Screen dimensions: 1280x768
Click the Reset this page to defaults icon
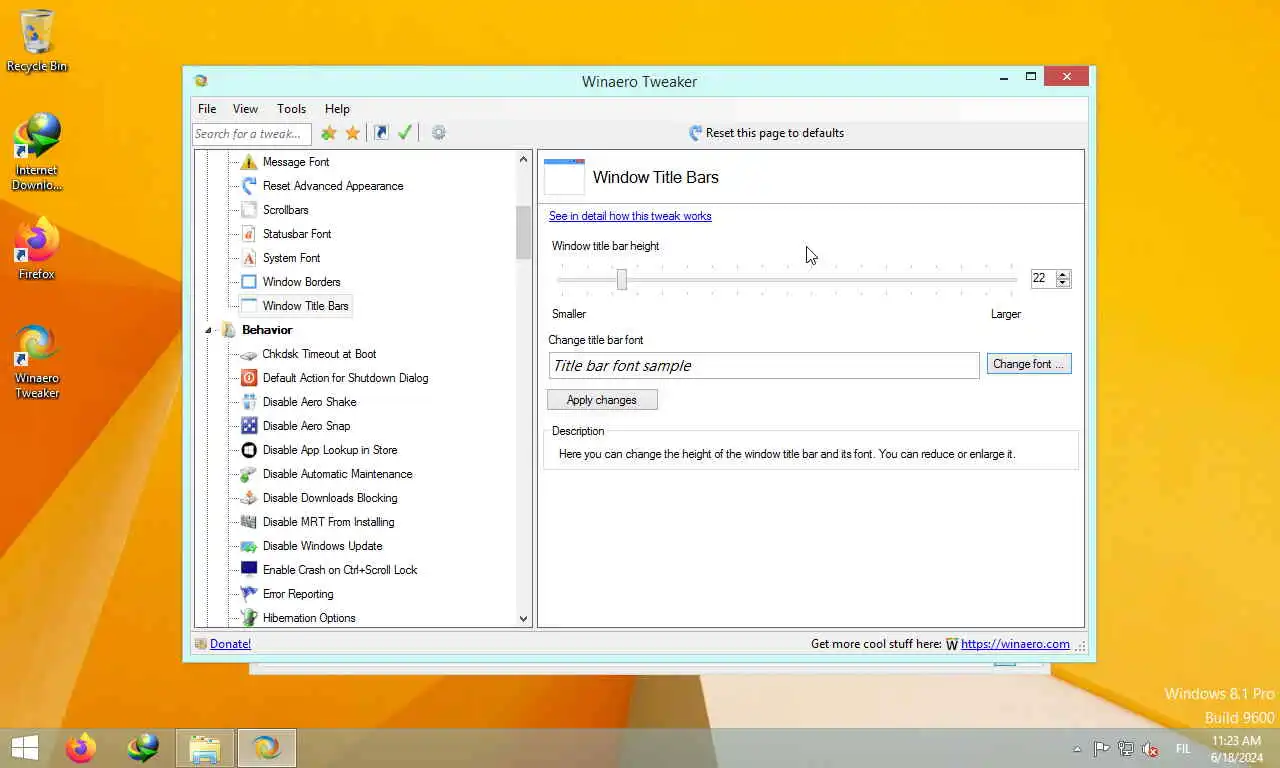point(696,133)
